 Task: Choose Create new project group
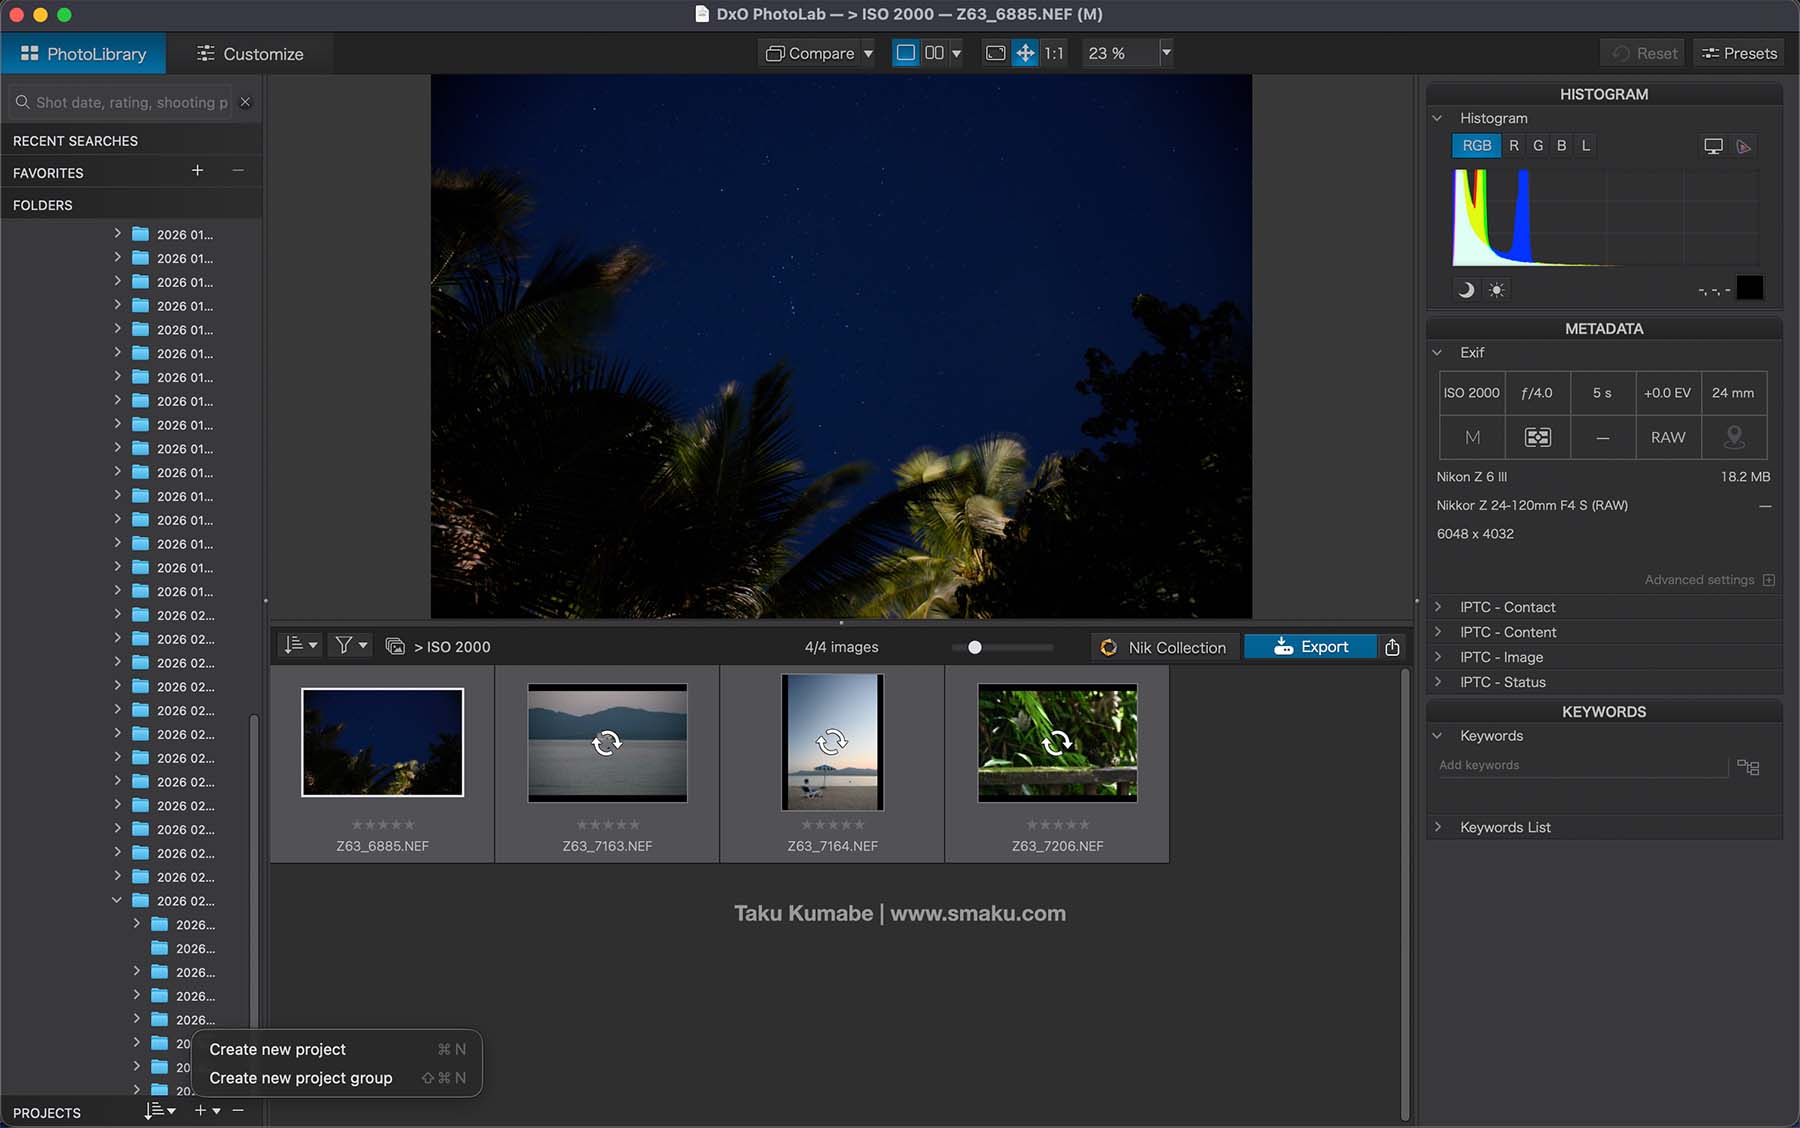pyautogui.click(x=301, y=1078)
